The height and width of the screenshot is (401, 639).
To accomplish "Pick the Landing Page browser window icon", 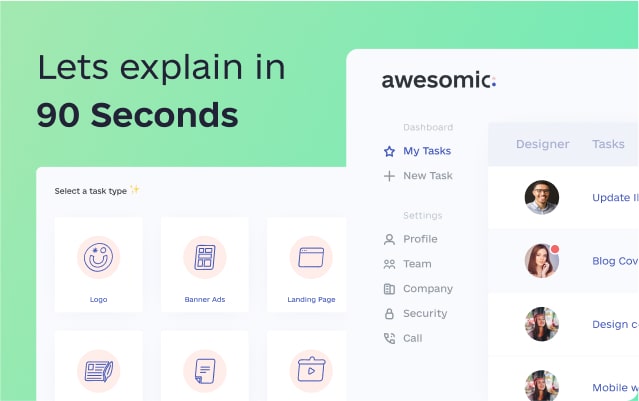I will (x=311, y=257).
